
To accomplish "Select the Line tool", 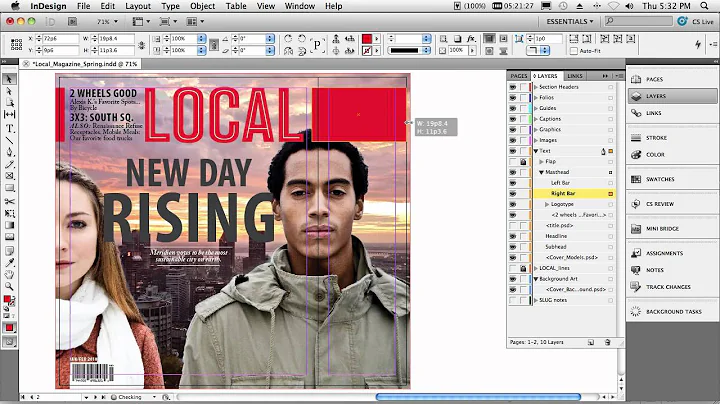I will tap(9, 140).
